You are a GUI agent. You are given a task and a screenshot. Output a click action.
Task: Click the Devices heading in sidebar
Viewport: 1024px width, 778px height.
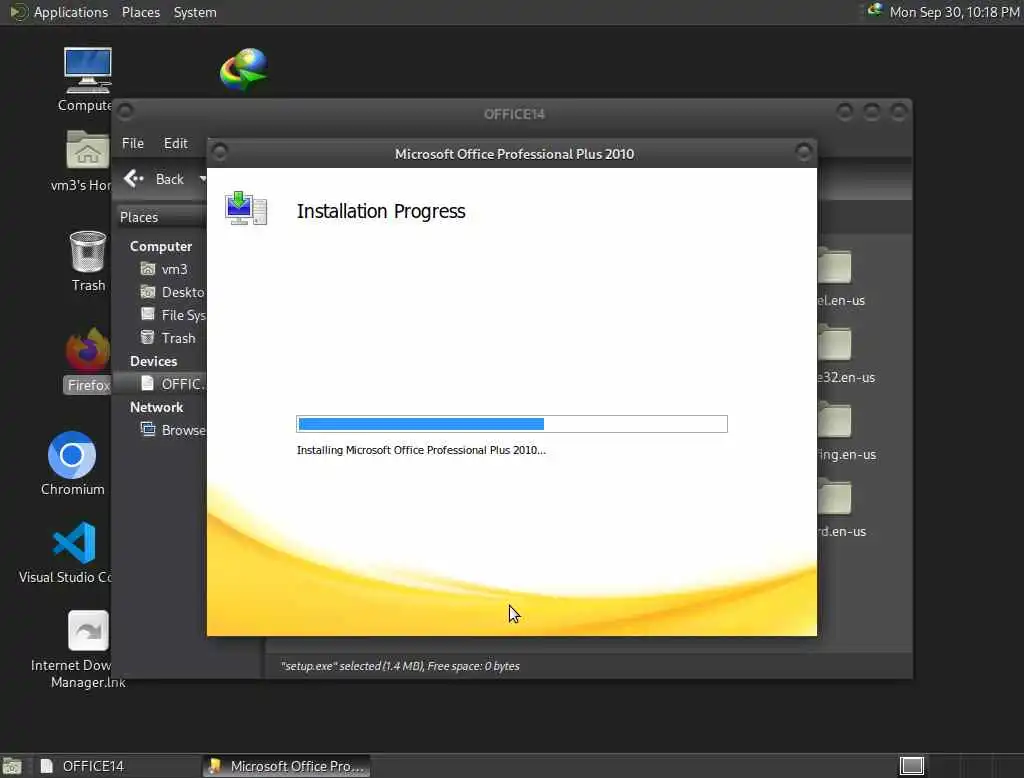153,361
